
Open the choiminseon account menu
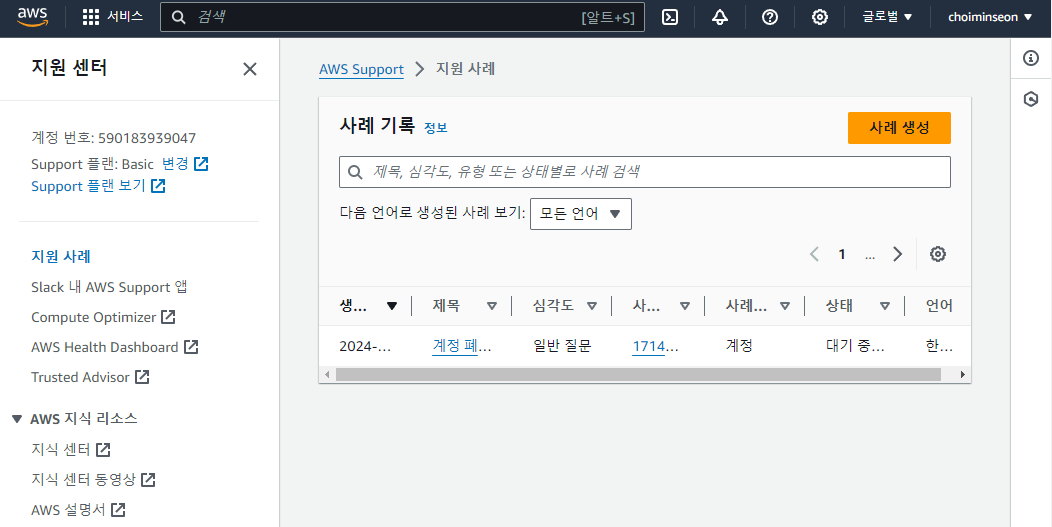coord(990,17)
